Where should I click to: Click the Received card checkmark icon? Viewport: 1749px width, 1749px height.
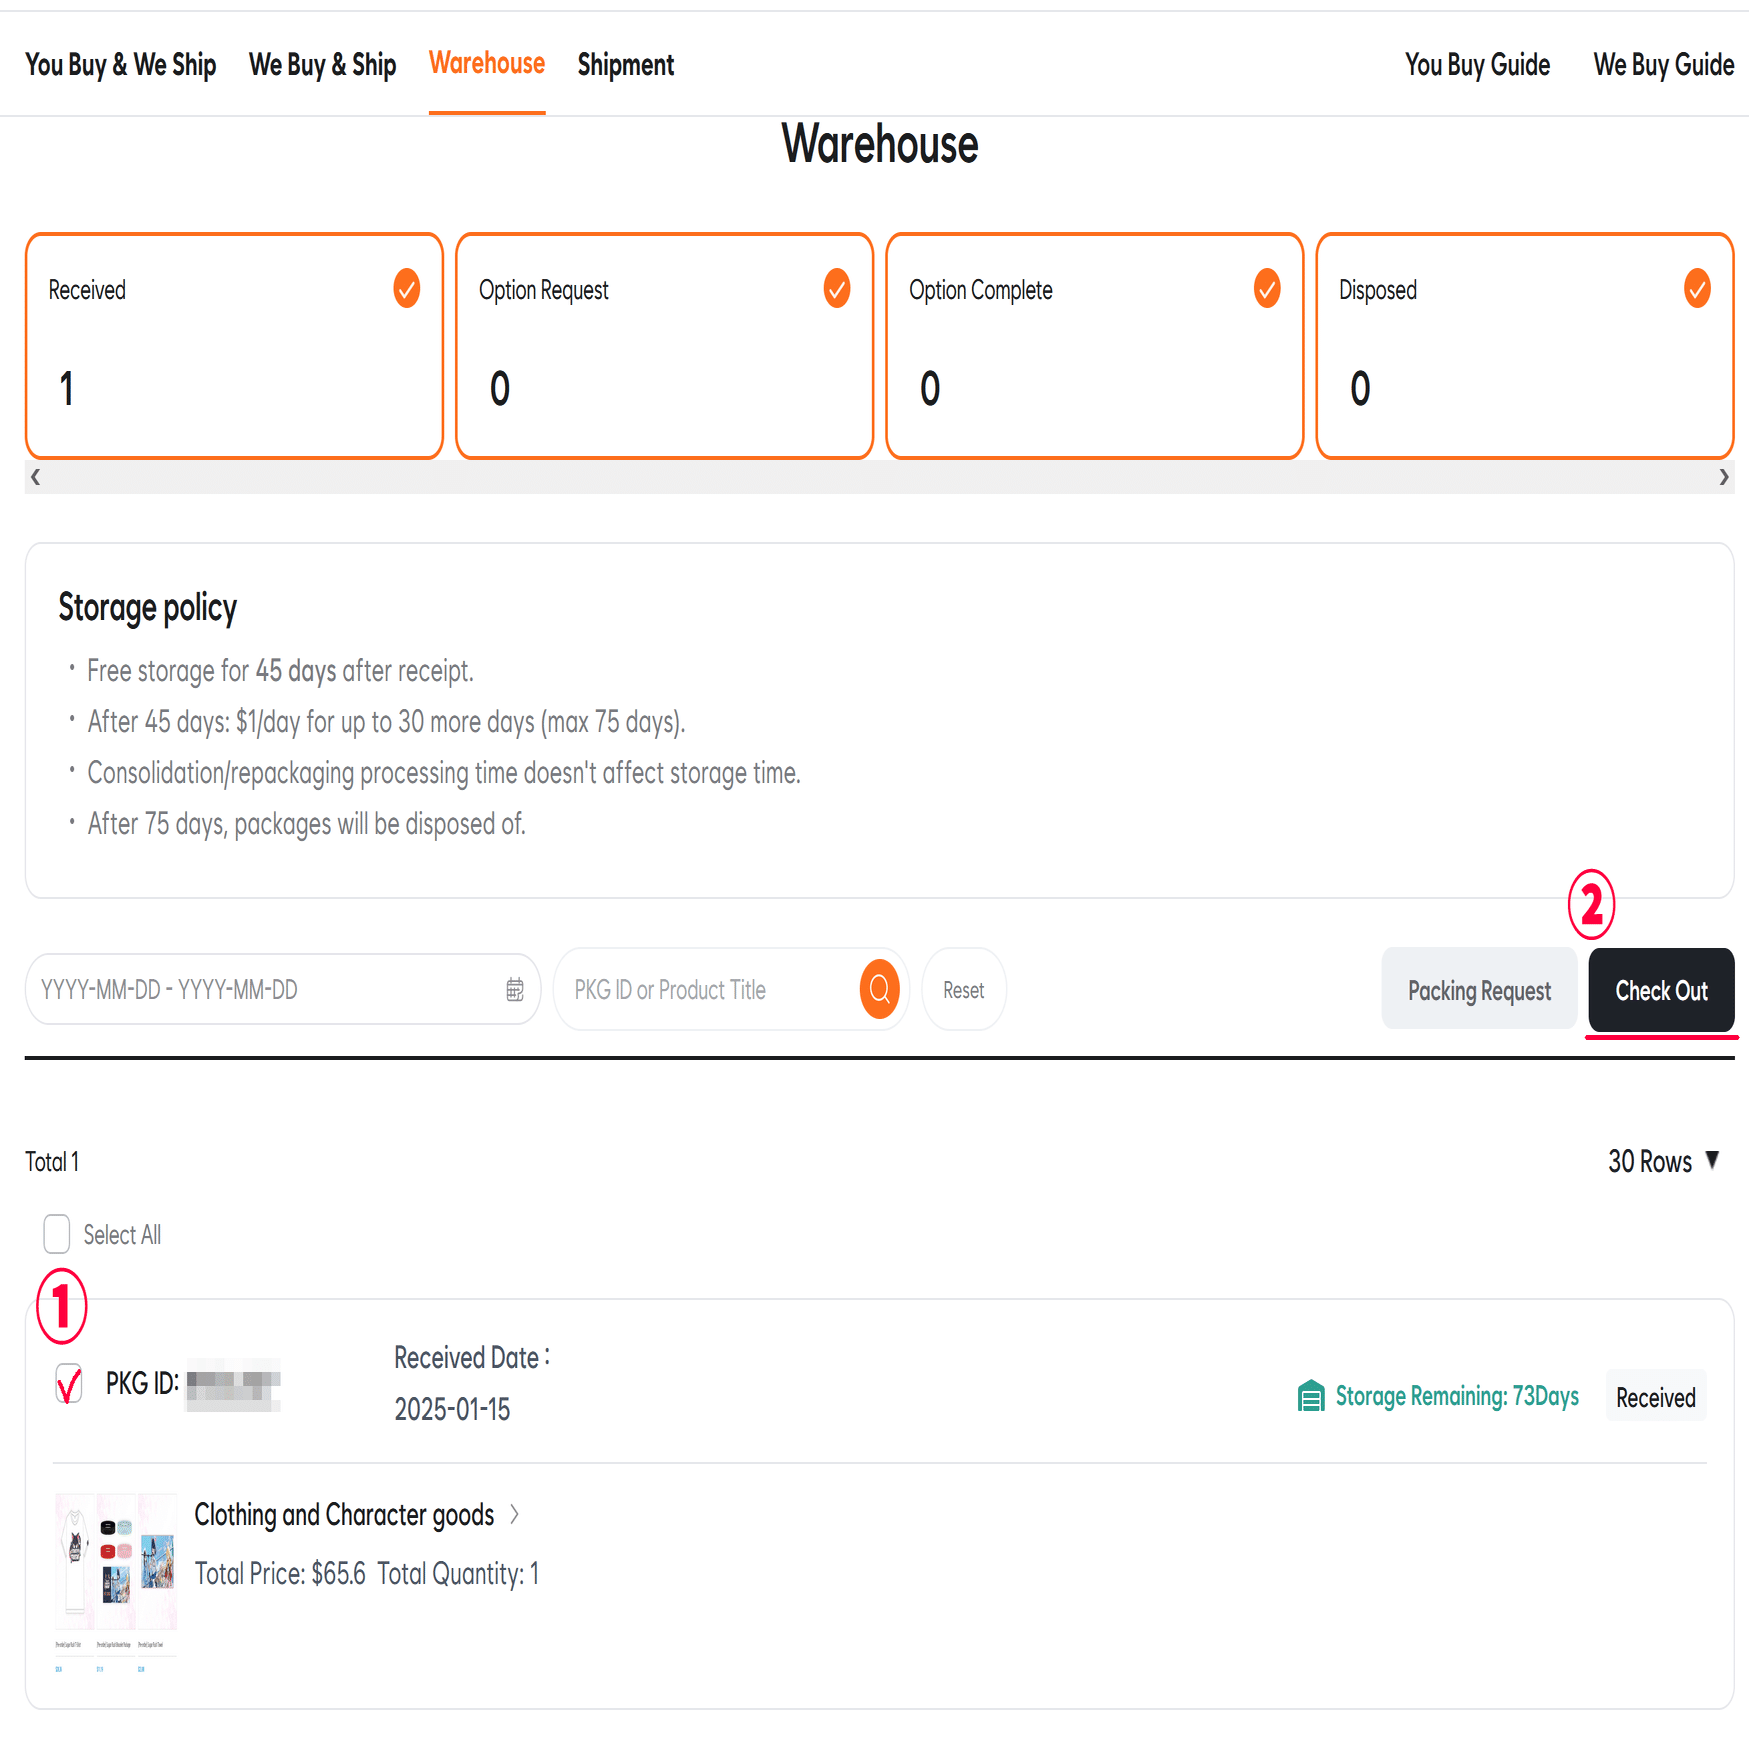406,288
